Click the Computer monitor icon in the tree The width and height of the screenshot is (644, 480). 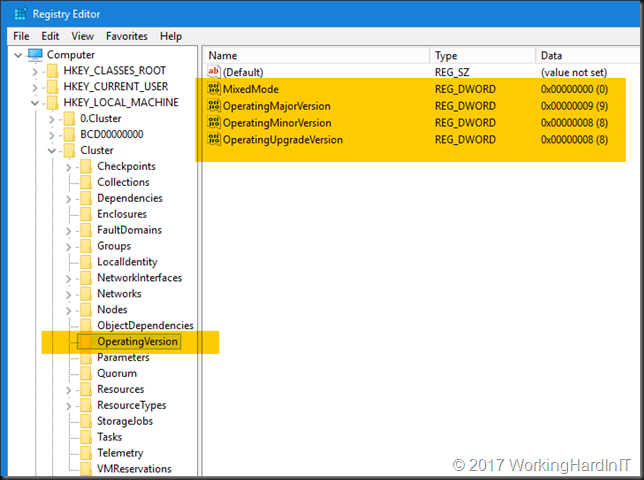(35, 55)
